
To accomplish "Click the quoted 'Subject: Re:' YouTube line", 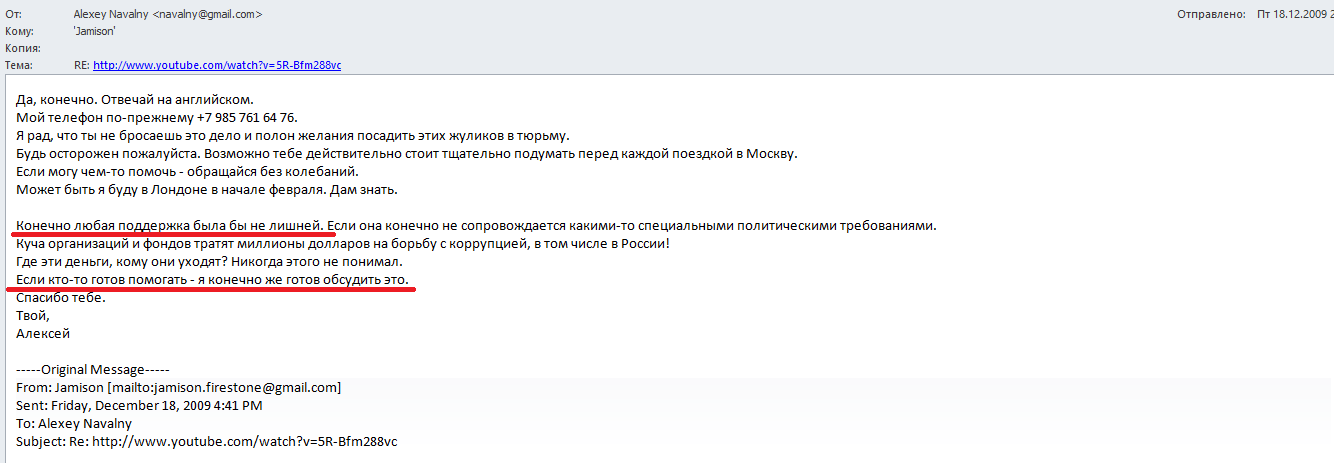I will tap(213, 441).
